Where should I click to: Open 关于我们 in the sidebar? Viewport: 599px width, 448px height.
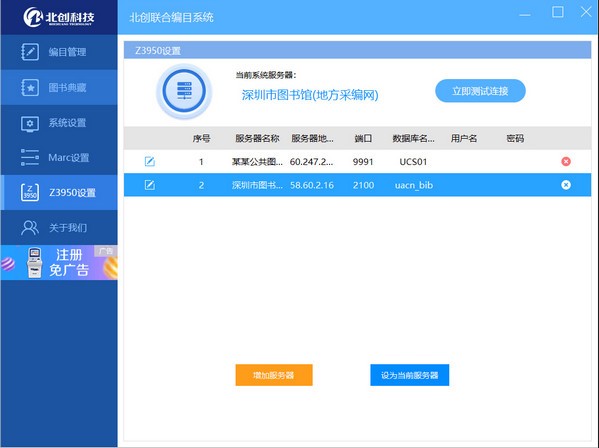point(59,228)
